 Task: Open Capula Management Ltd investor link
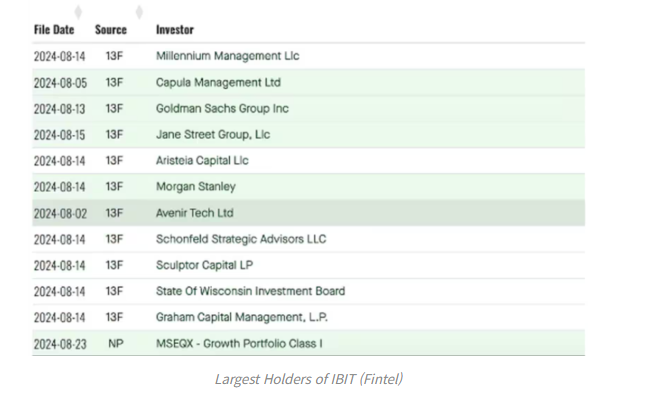click(218, 82)
